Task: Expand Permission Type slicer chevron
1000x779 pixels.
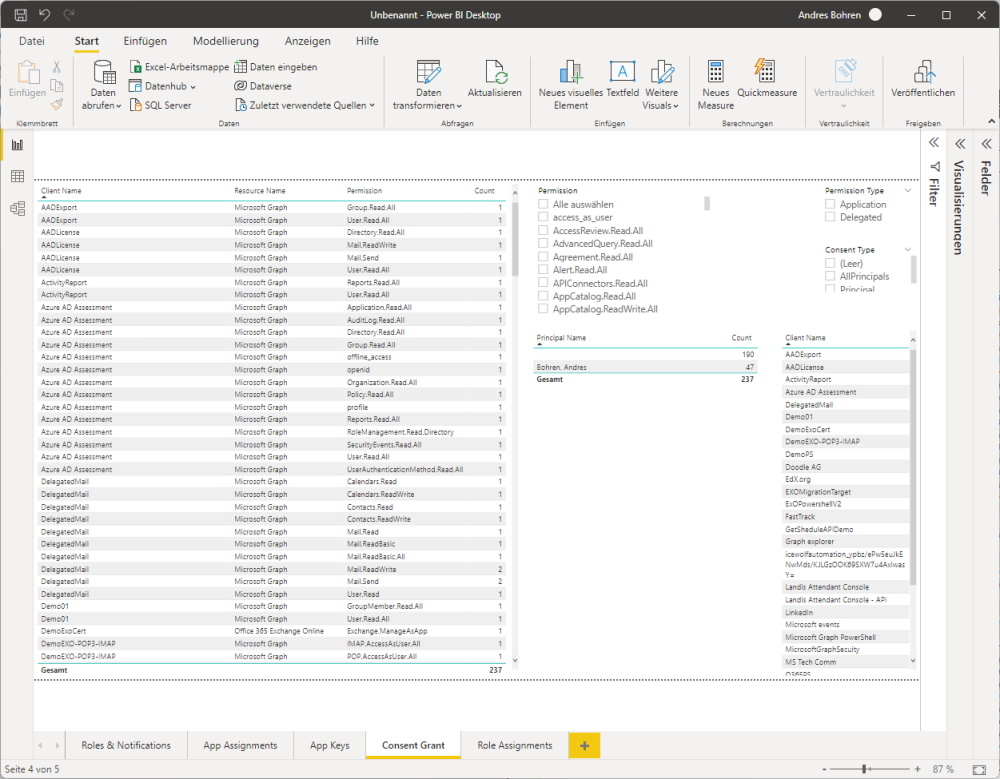Action: (908, 191)
